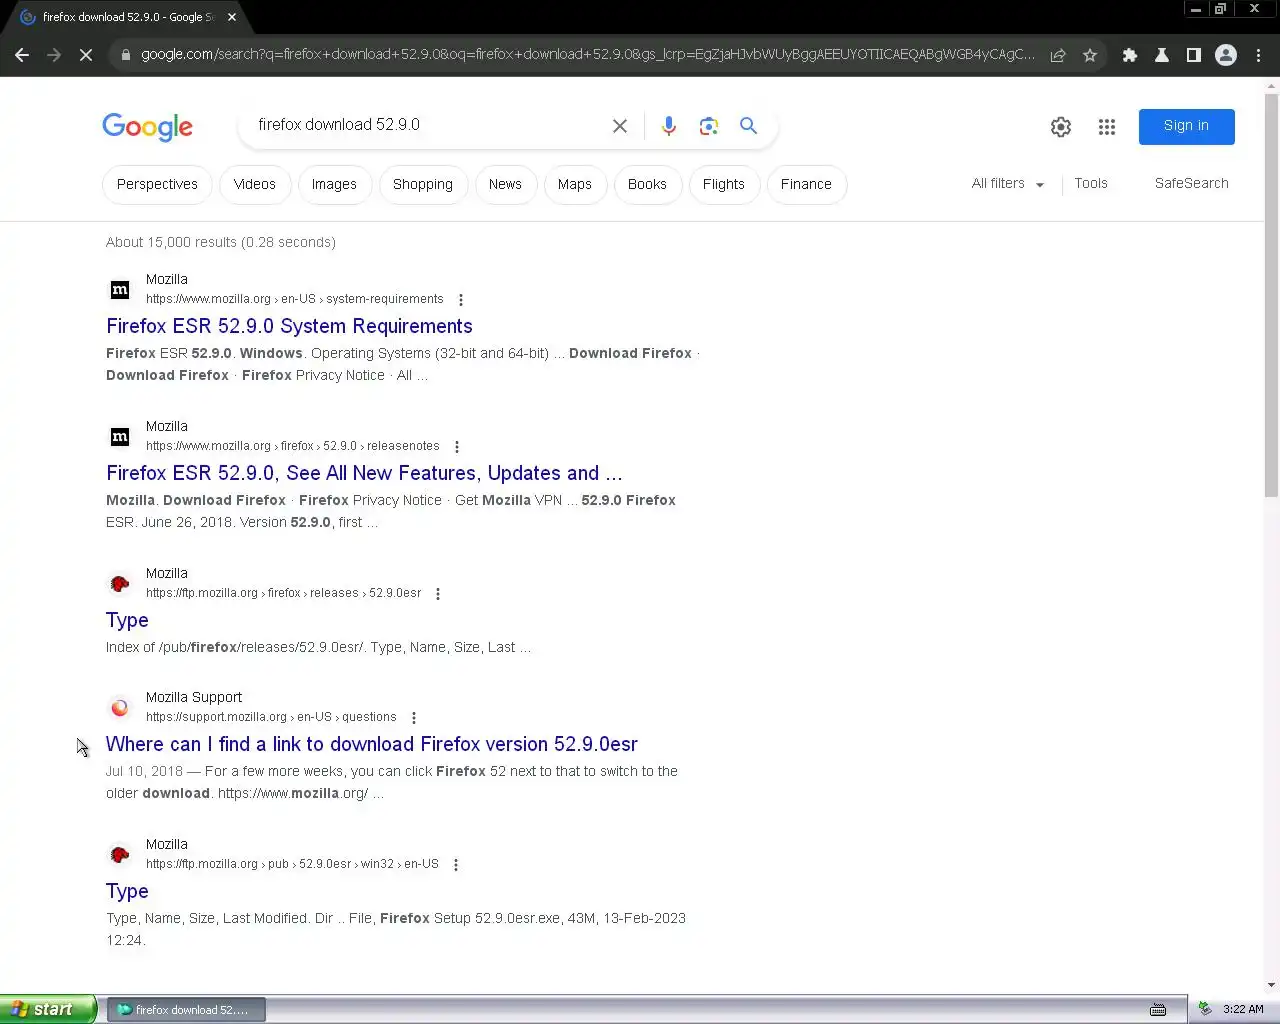
Task: Open the Chrome profile avatar
Action: 1226,55
